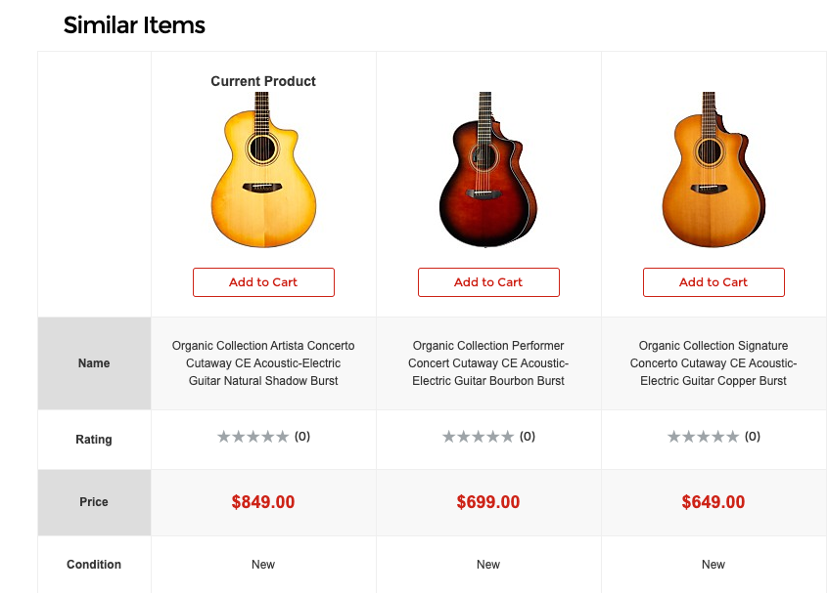Click the Current Product label

(x=263, y=81)
